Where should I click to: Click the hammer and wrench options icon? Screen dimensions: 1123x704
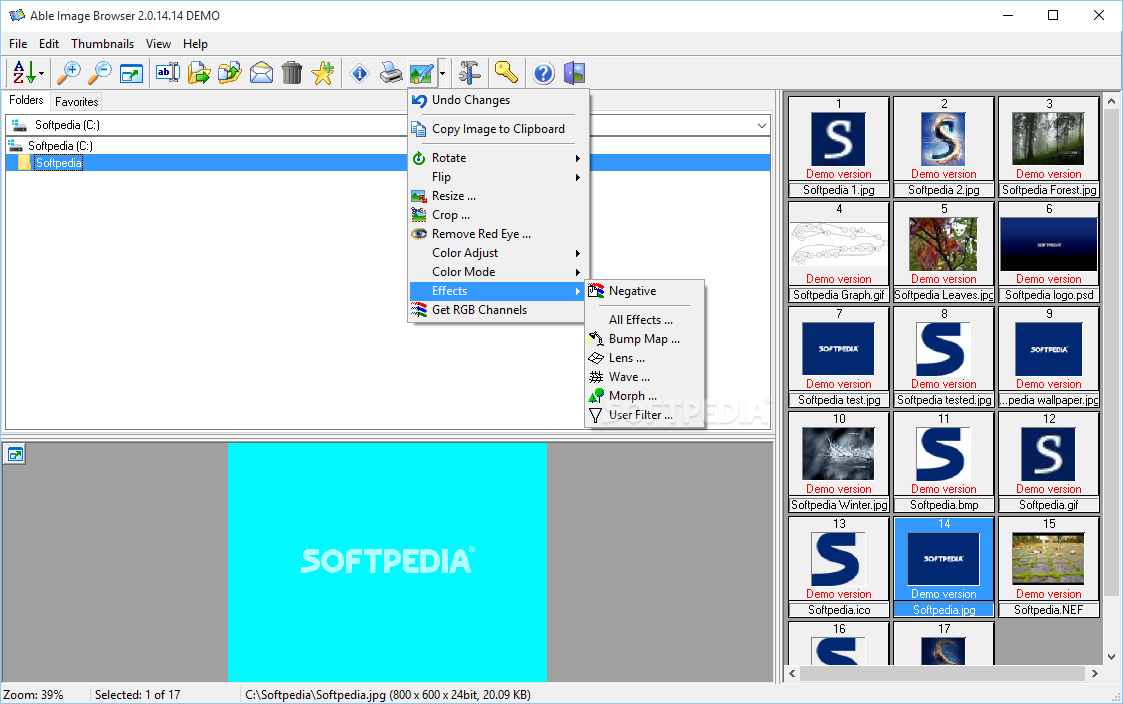coord(470,72)
